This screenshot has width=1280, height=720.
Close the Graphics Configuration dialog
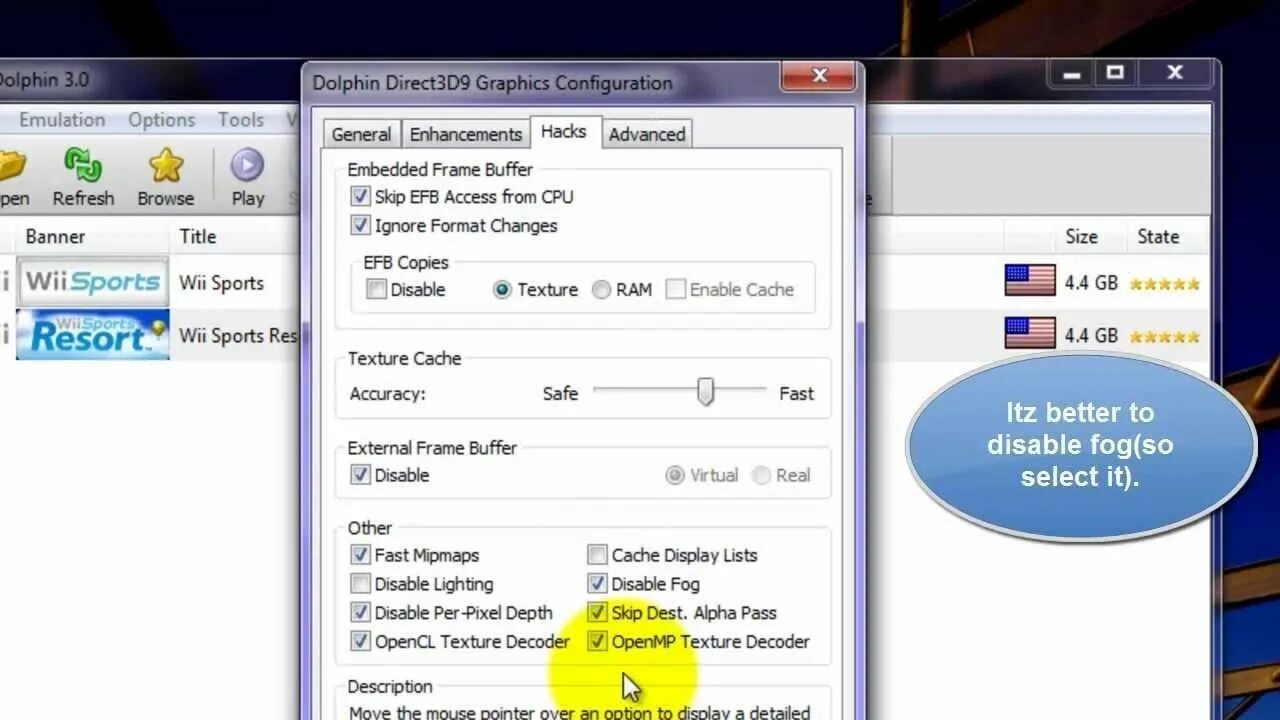tap(819, 76)
